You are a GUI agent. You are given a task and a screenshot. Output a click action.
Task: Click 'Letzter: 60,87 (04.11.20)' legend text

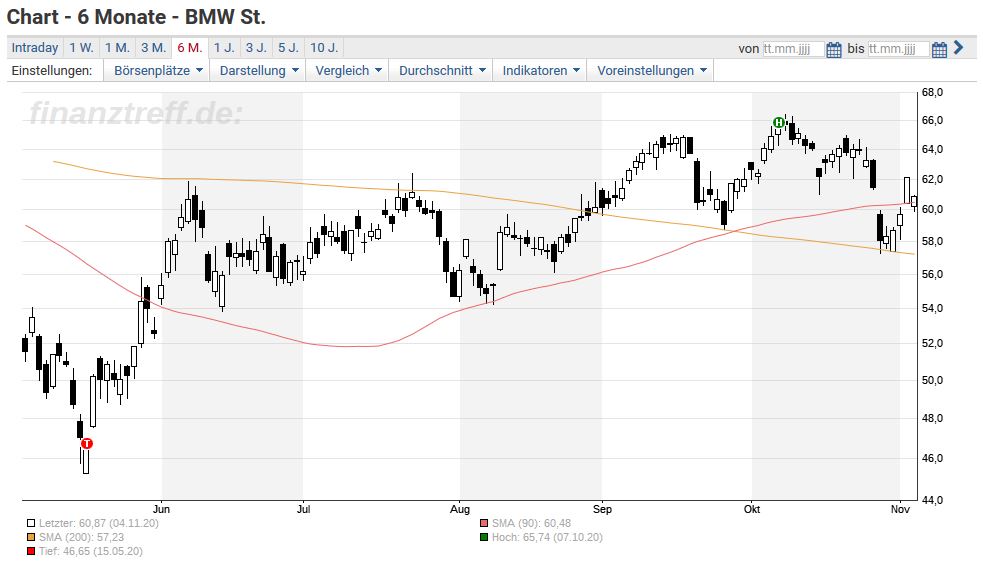98,523
